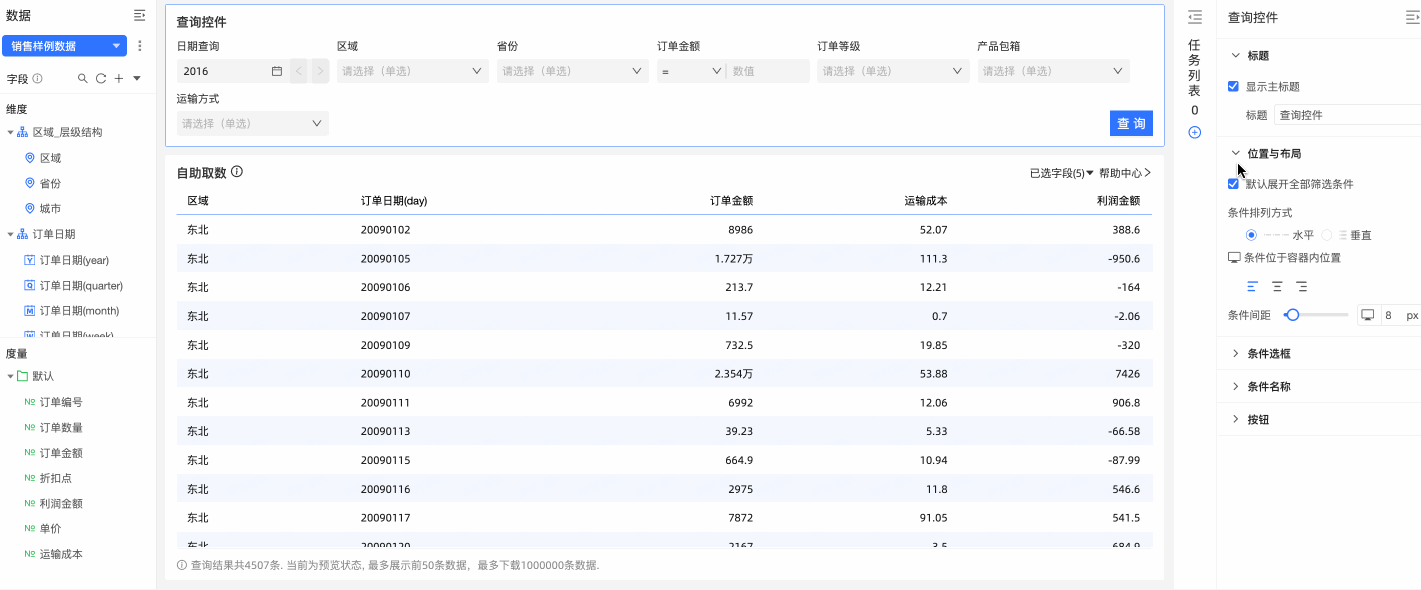Adjust the 条件间距 slider handle
This screenshot has width=1421, height=590.
pyautogui.click(x=1293, y=315)
